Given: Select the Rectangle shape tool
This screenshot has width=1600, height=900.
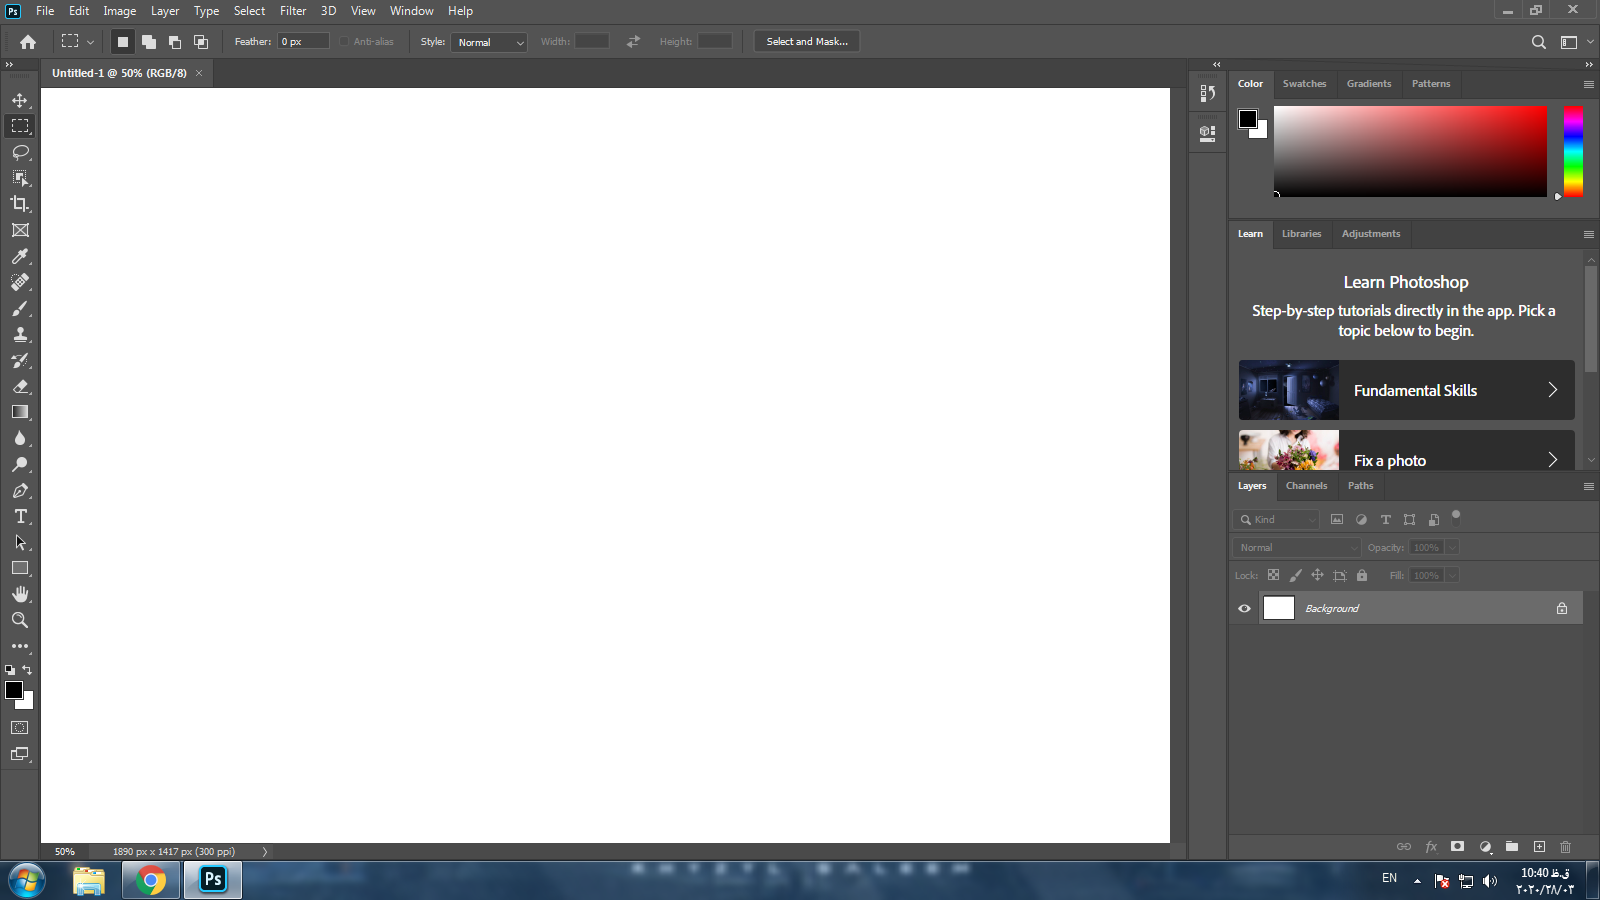Looking at the screenshot, I should tap(20, 568).
